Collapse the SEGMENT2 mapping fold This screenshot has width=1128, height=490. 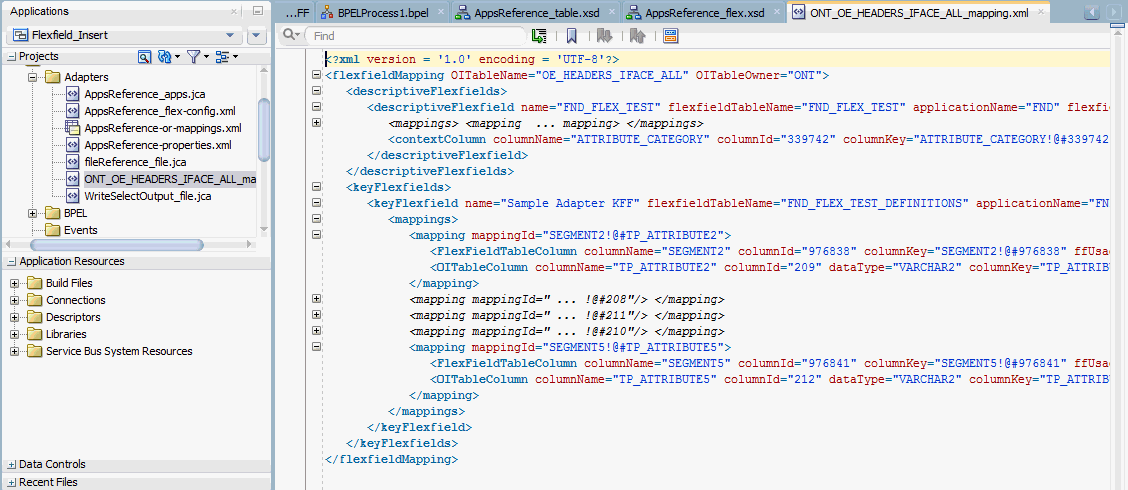click(x=315, y=235)
